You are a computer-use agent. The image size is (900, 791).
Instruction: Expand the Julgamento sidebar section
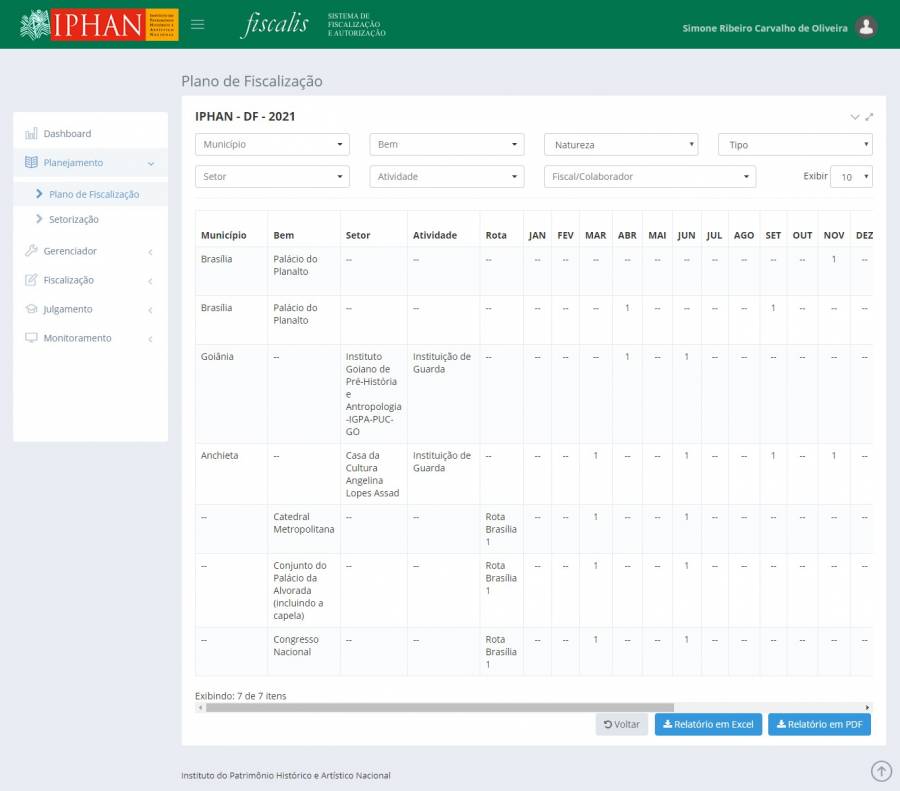tap(67, 309)
